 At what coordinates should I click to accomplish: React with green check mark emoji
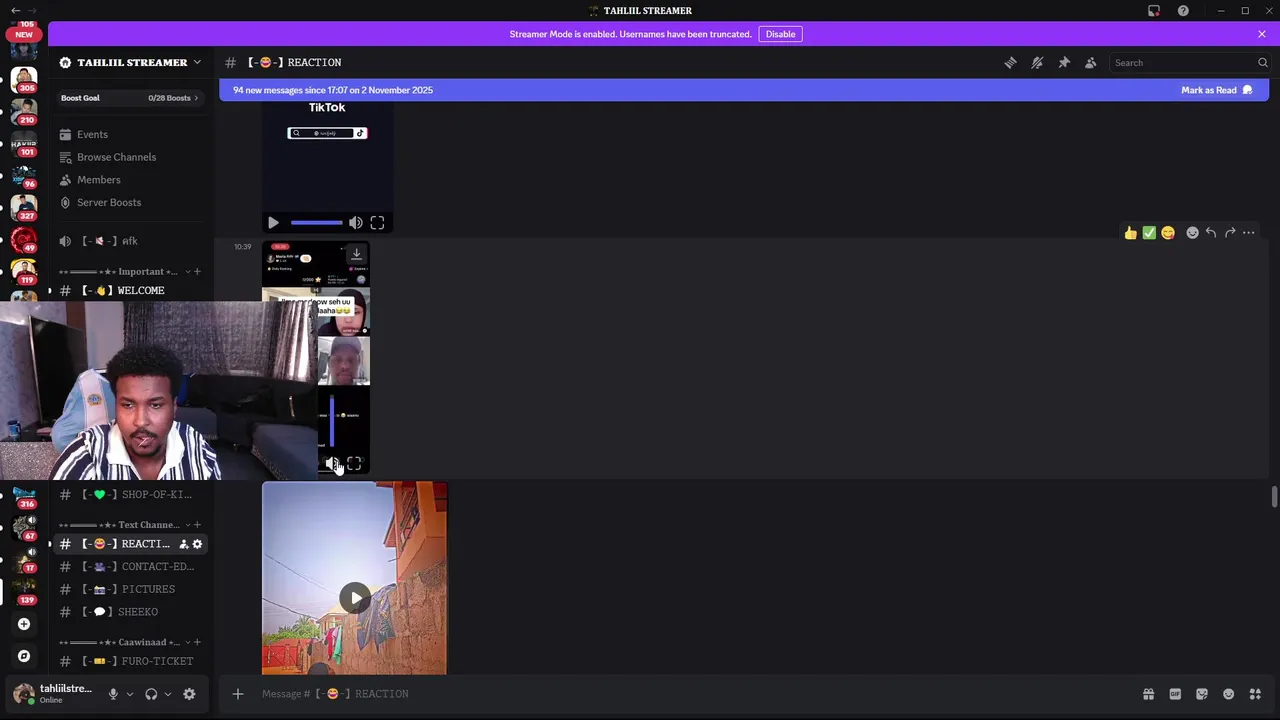pos(1149,233)
